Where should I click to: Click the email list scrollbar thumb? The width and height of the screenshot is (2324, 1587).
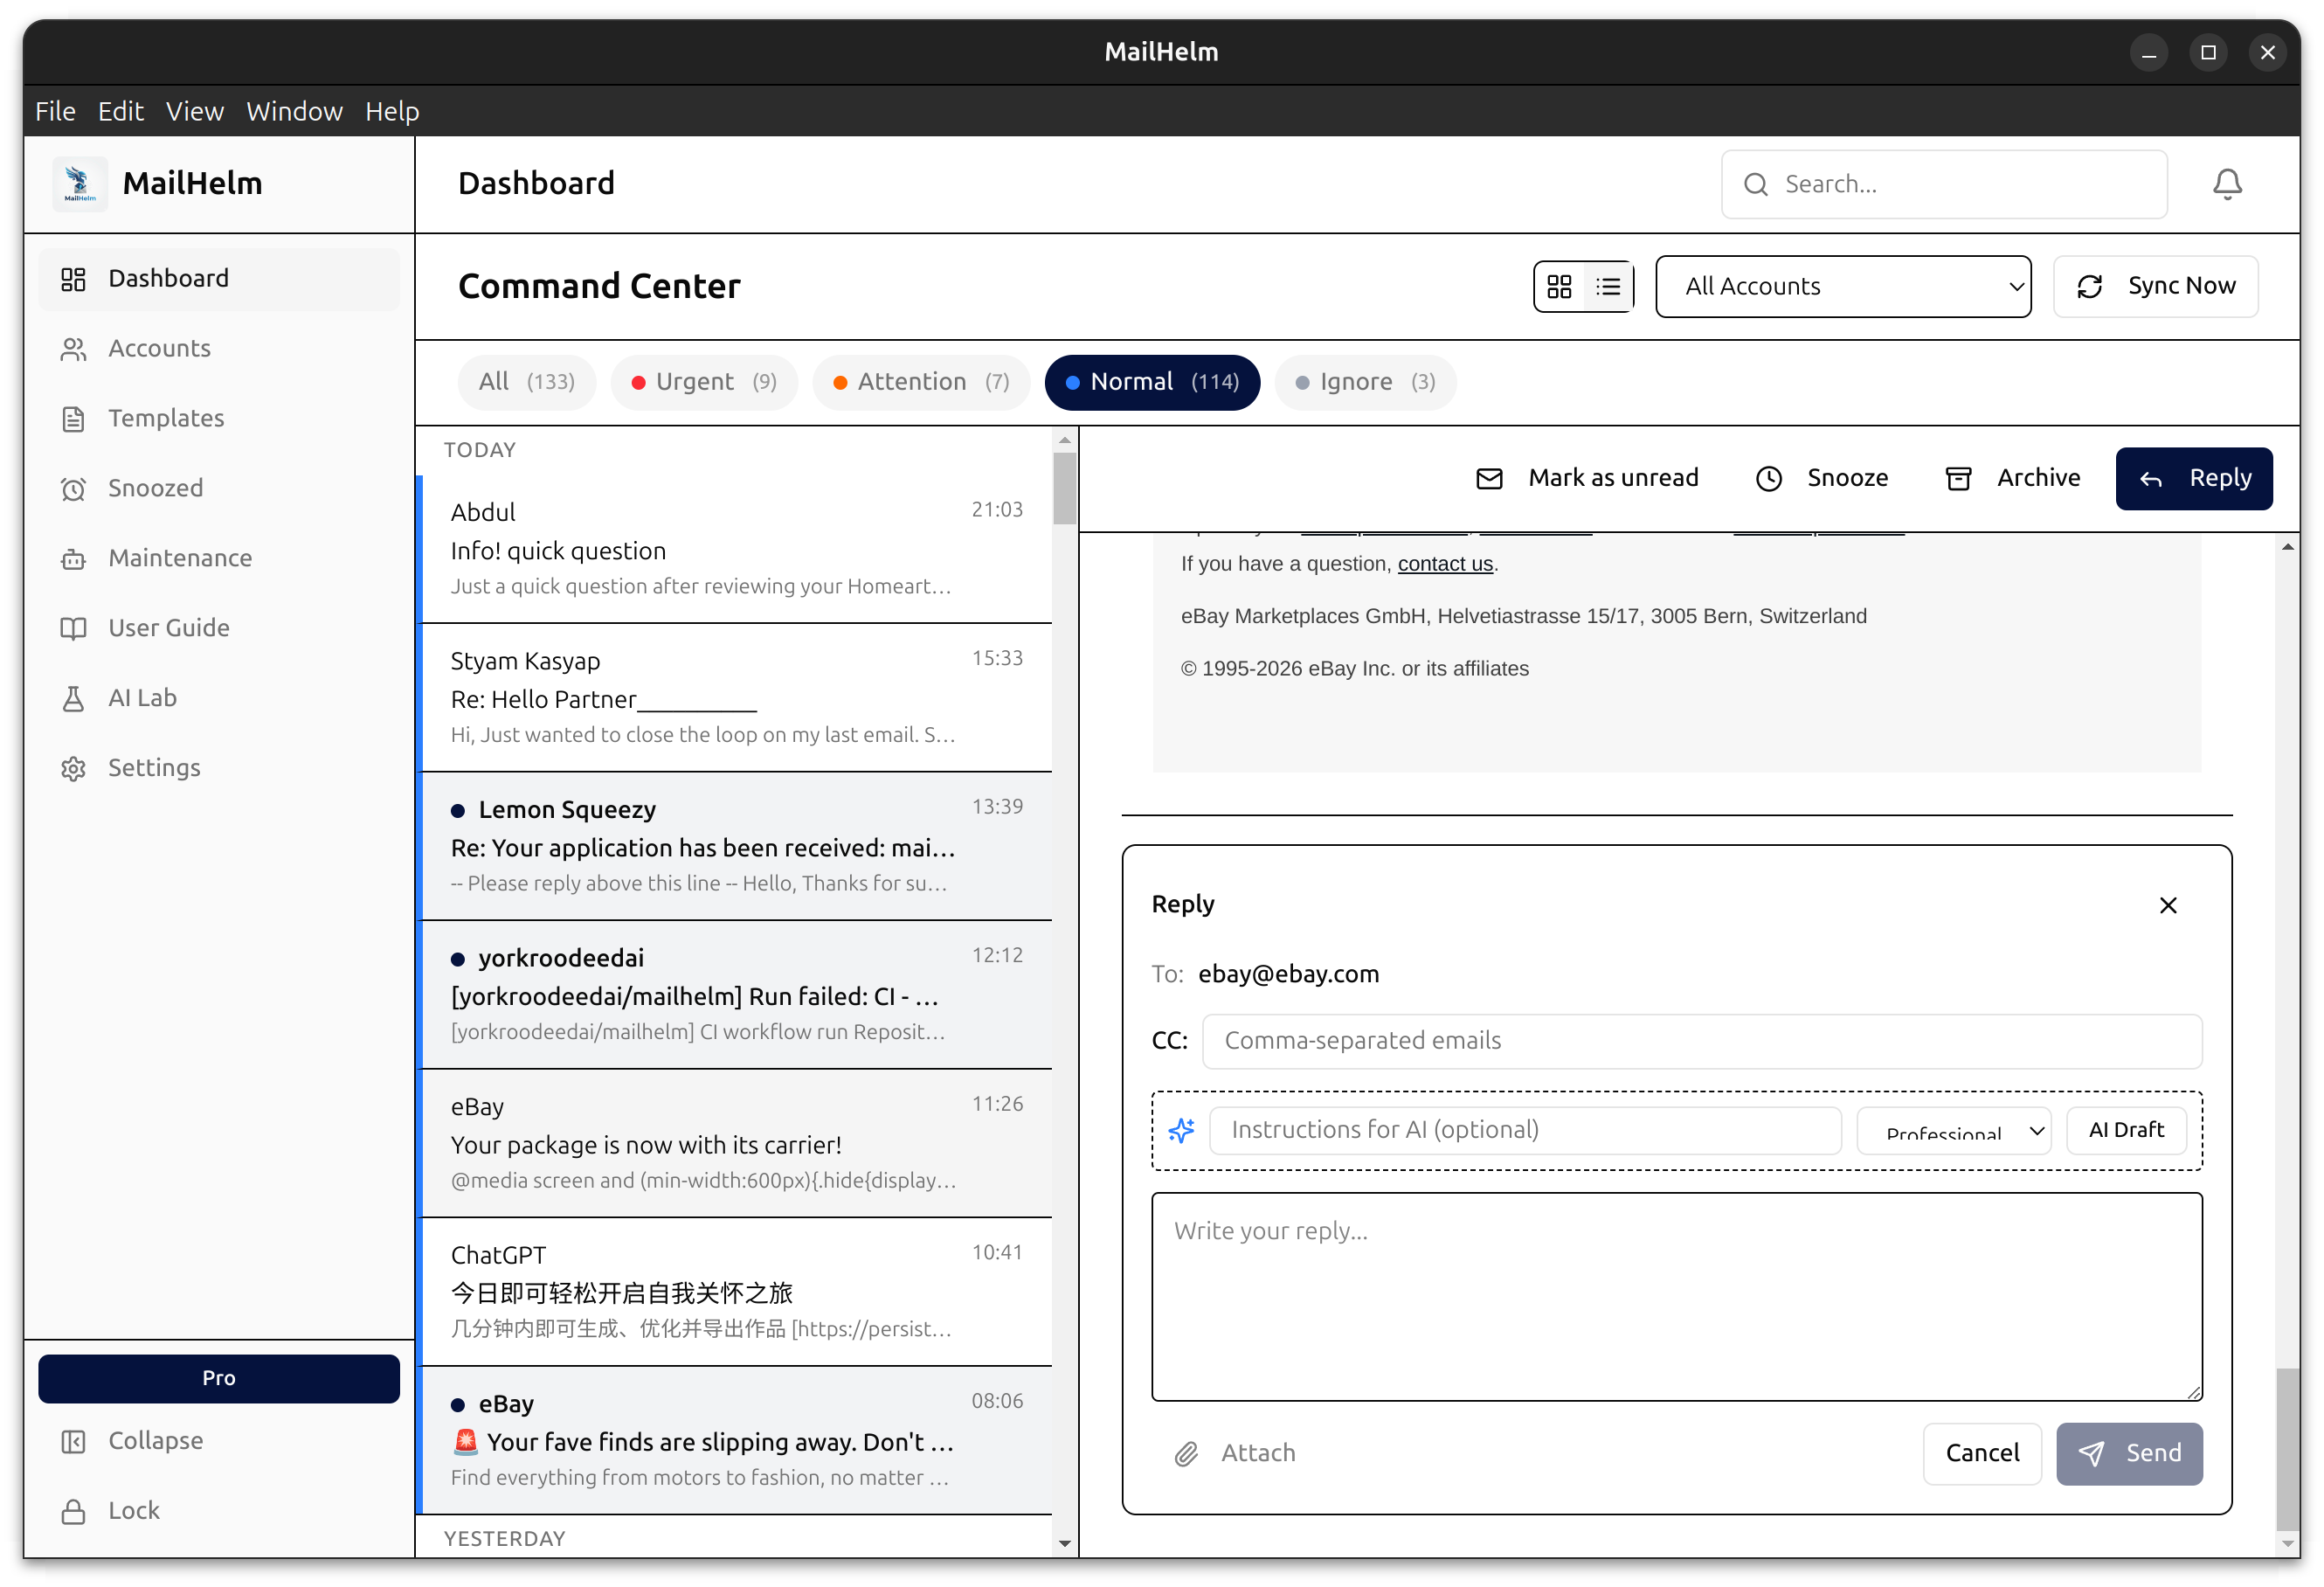click(1064, 488)
